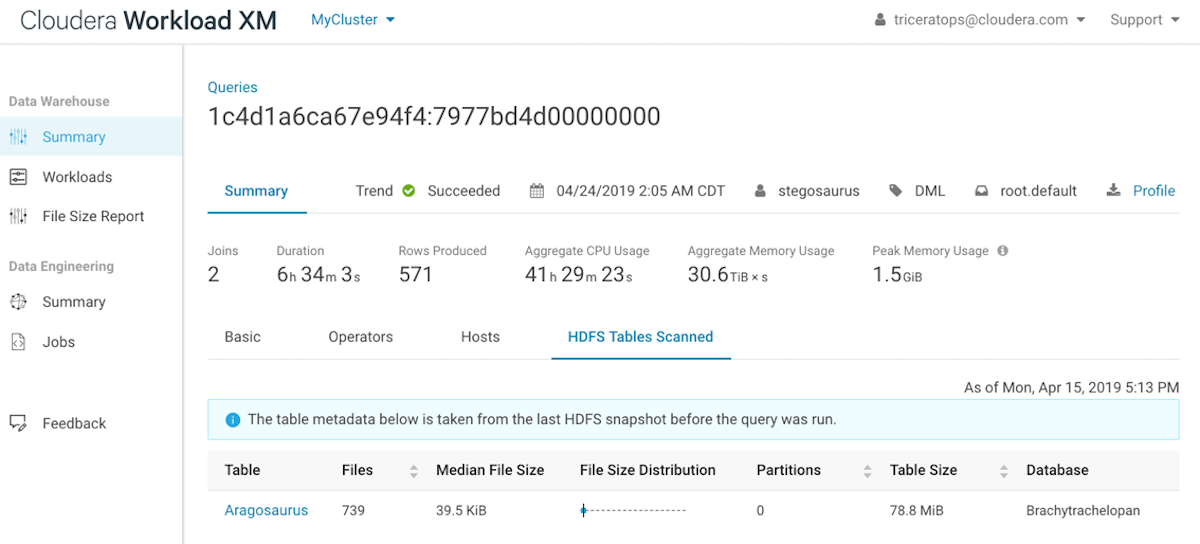Screen dimensions: 1200x544
Task: Expand the triceratops@cloudera.com user menu
Action: point(980,20)
